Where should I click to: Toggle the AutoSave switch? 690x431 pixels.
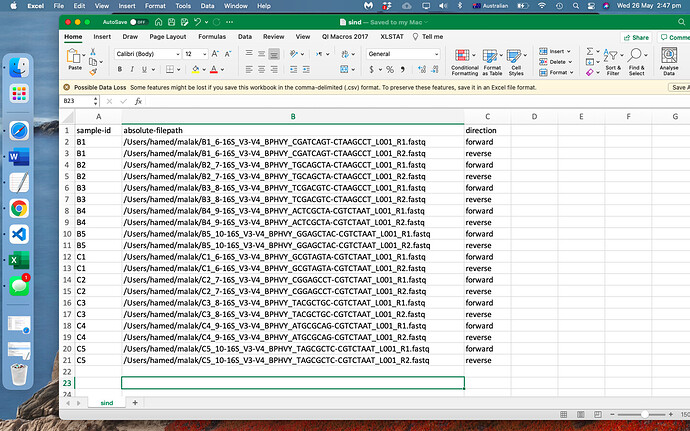coord(139,20)
